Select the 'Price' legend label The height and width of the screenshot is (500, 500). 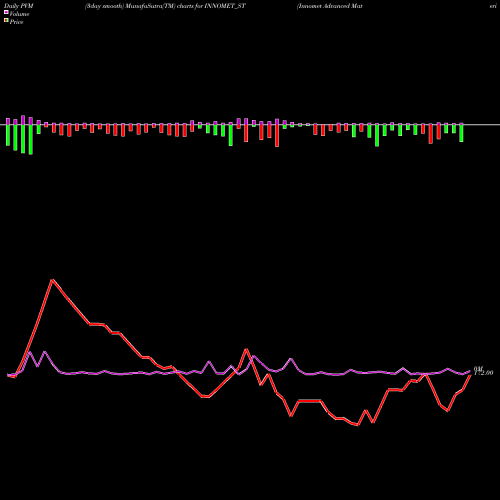16,22
